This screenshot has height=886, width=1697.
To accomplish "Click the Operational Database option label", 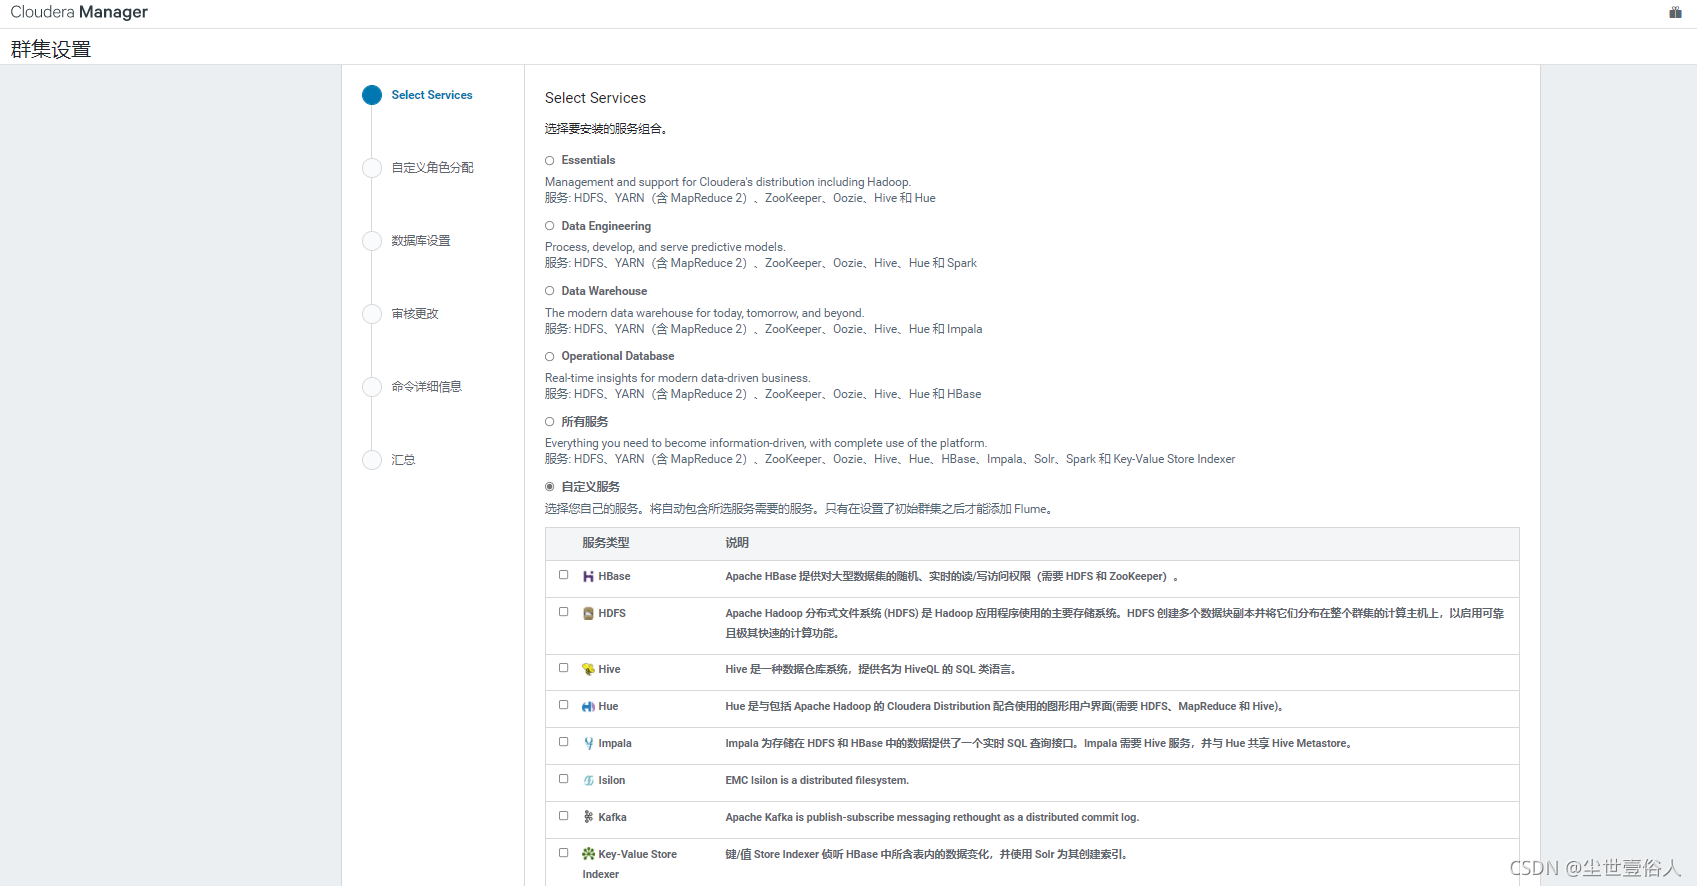I will point(618,356).
